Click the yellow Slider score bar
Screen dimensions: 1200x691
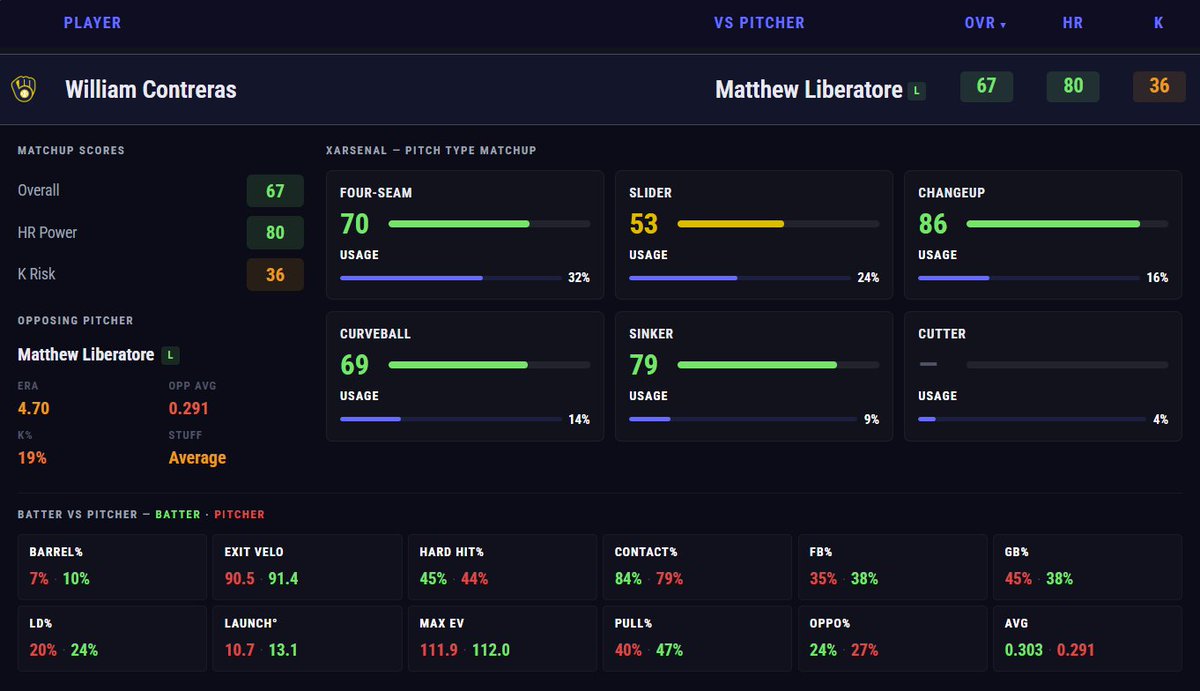(778, 224)
